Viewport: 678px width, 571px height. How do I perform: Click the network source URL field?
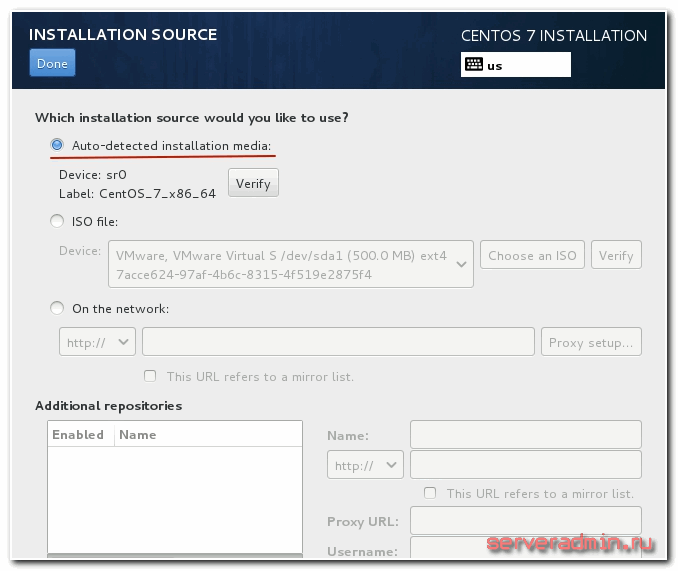(x=338, y=342)
